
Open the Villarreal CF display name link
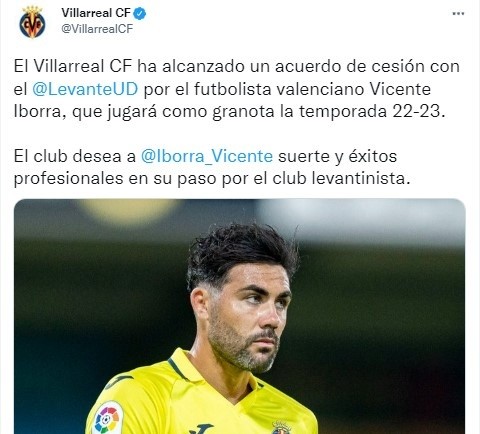click(x=96, y=13)
